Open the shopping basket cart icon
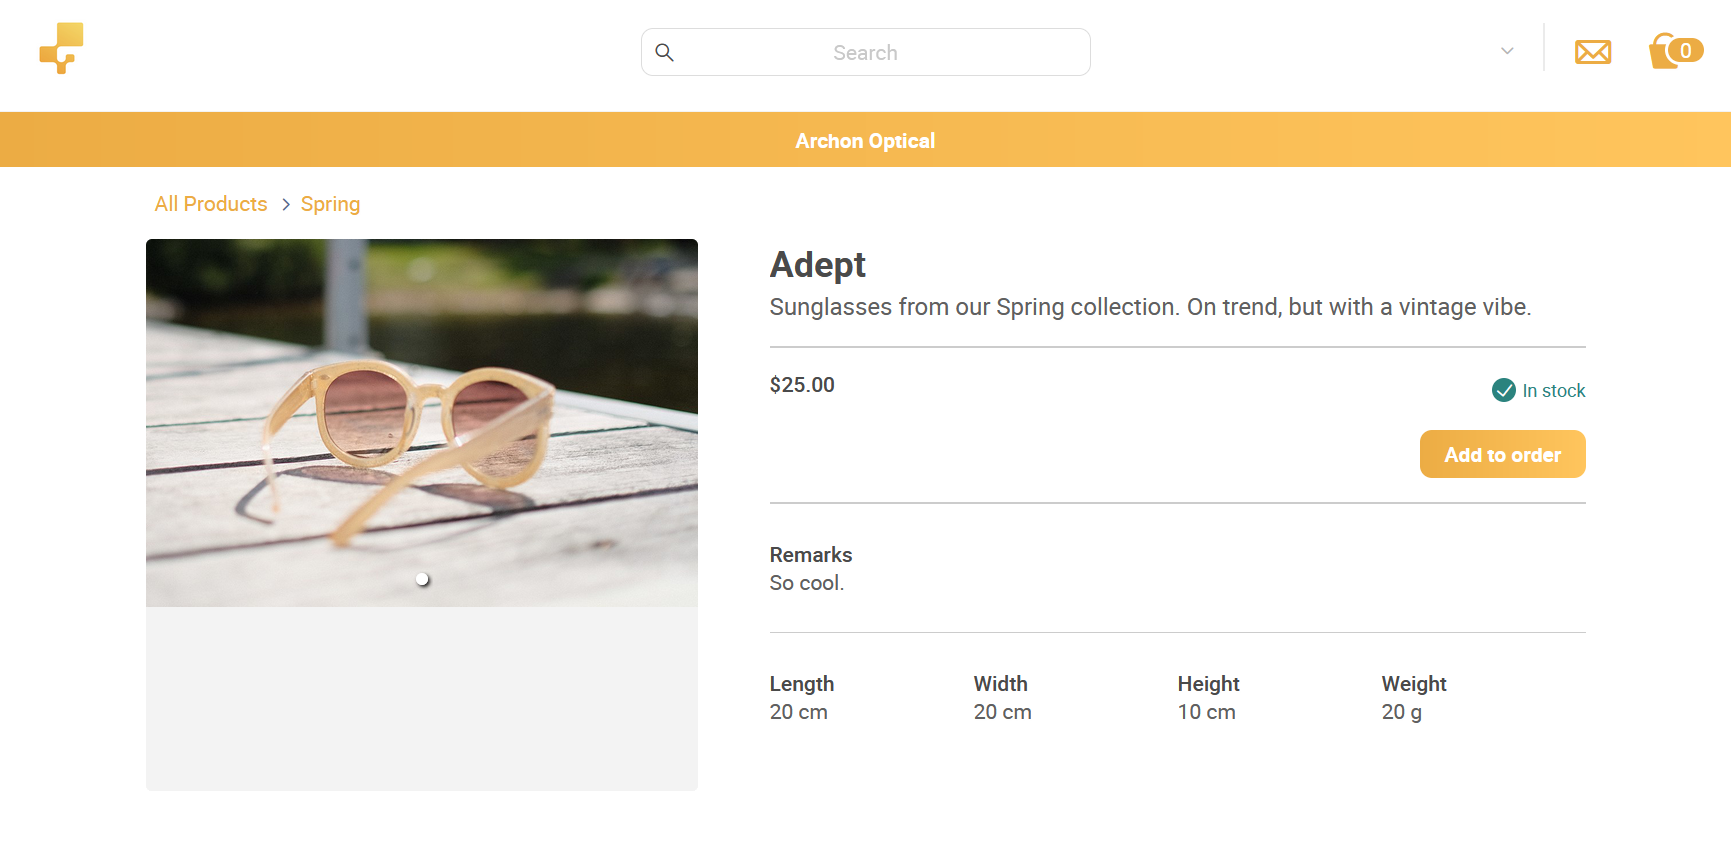This screenshot has width=1731, height=846. click(x=1665, y=51)
